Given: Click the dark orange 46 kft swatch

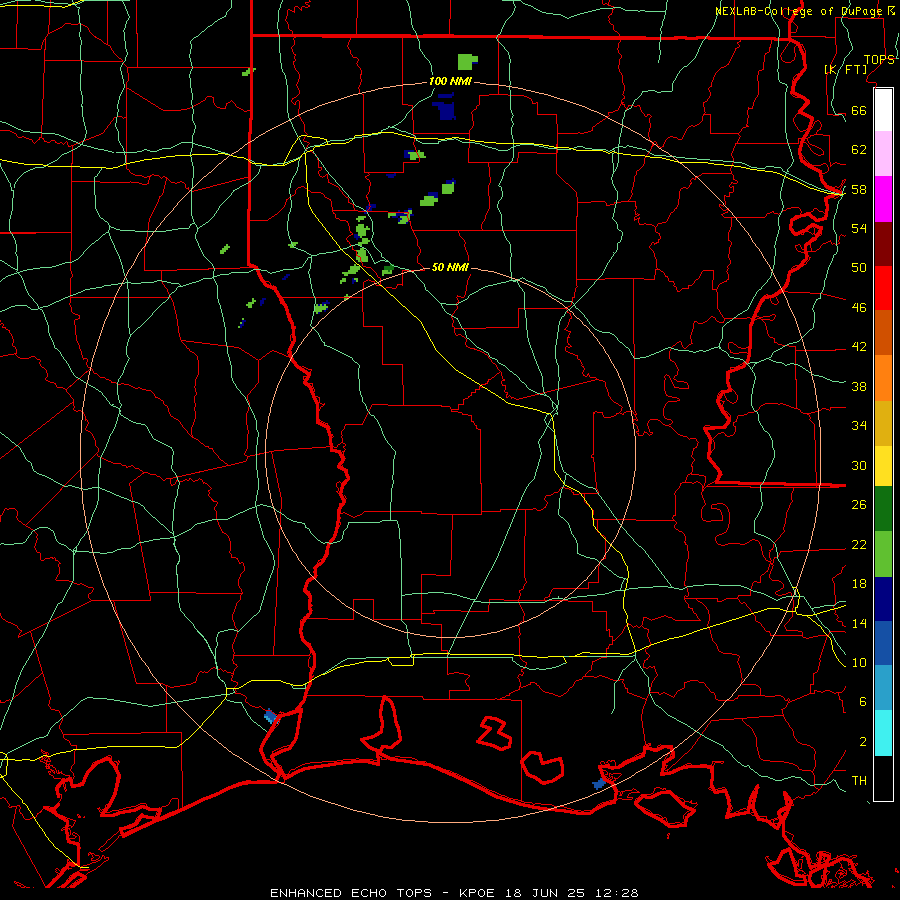Looking at the screenshot, I should click(883, 333).
